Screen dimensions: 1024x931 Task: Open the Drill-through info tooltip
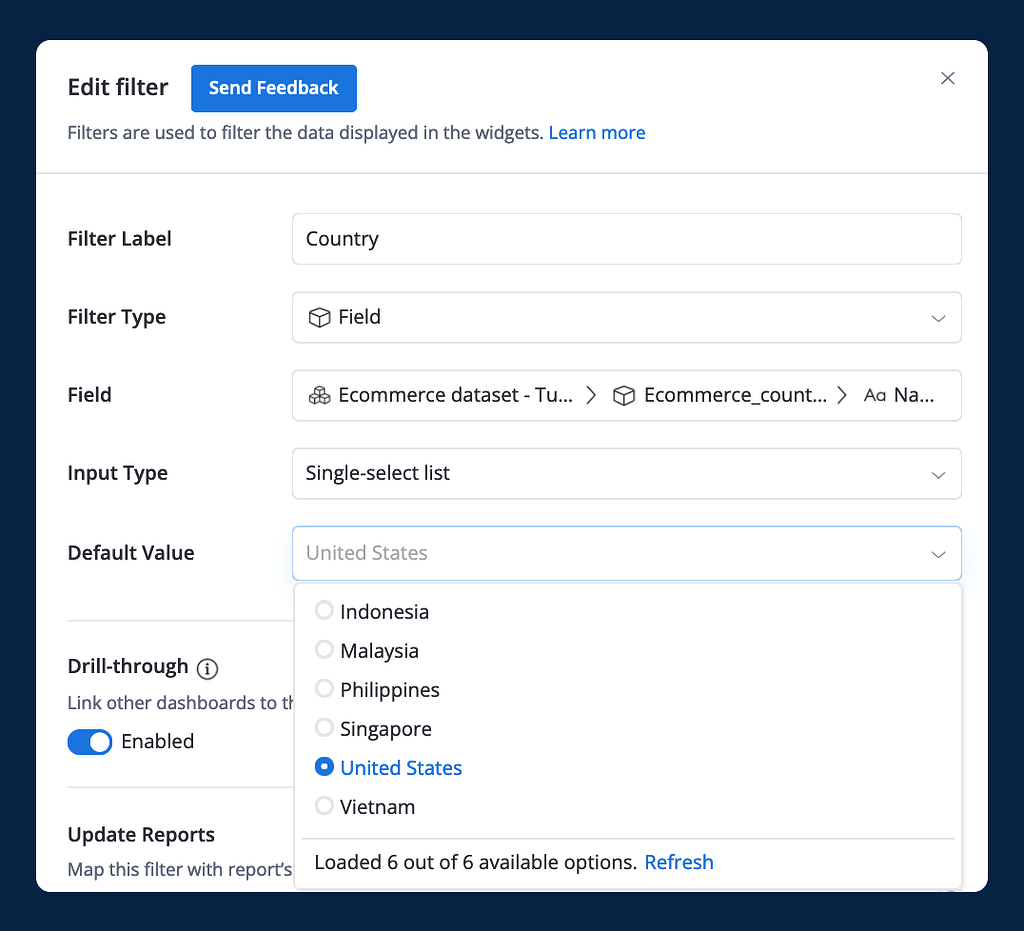tap(207, 668)
